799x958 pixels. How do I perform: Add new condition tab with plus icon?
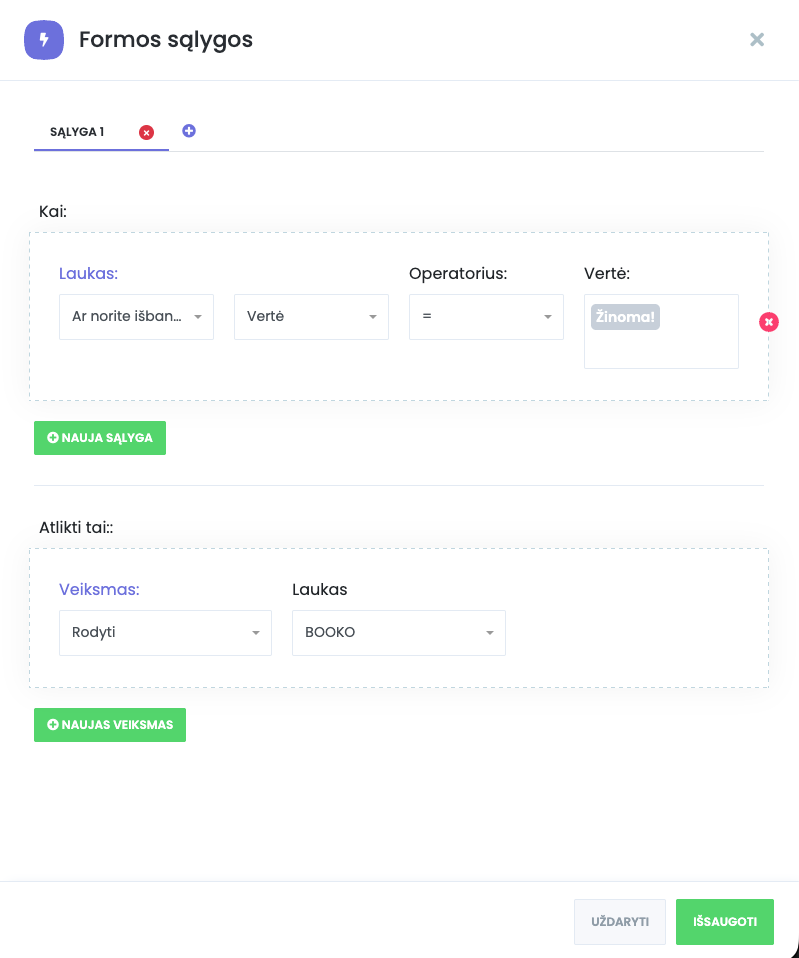[x=189, y=131]
